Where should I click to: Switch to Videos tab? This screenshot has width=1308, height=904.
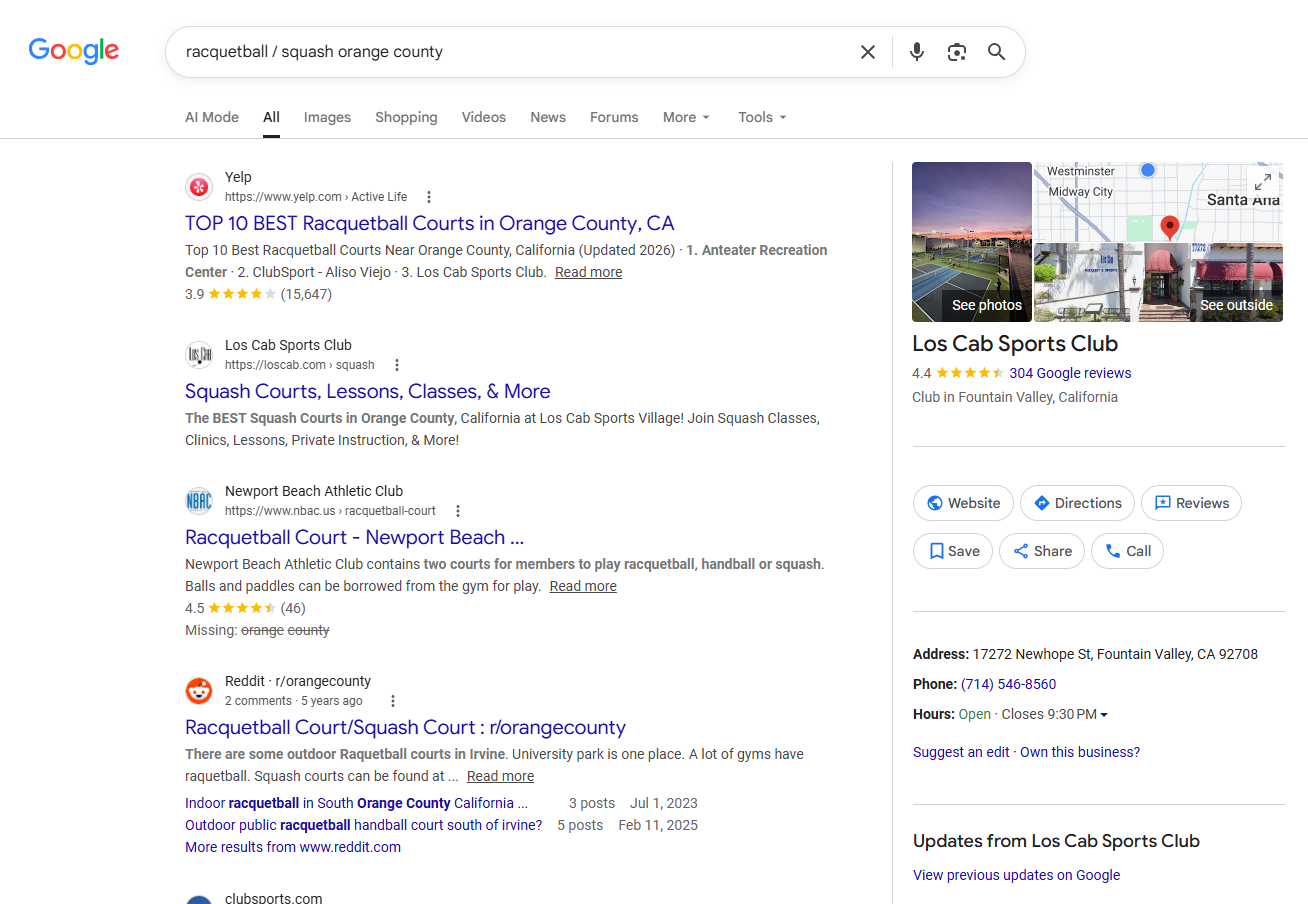click(x=484, y=117)
